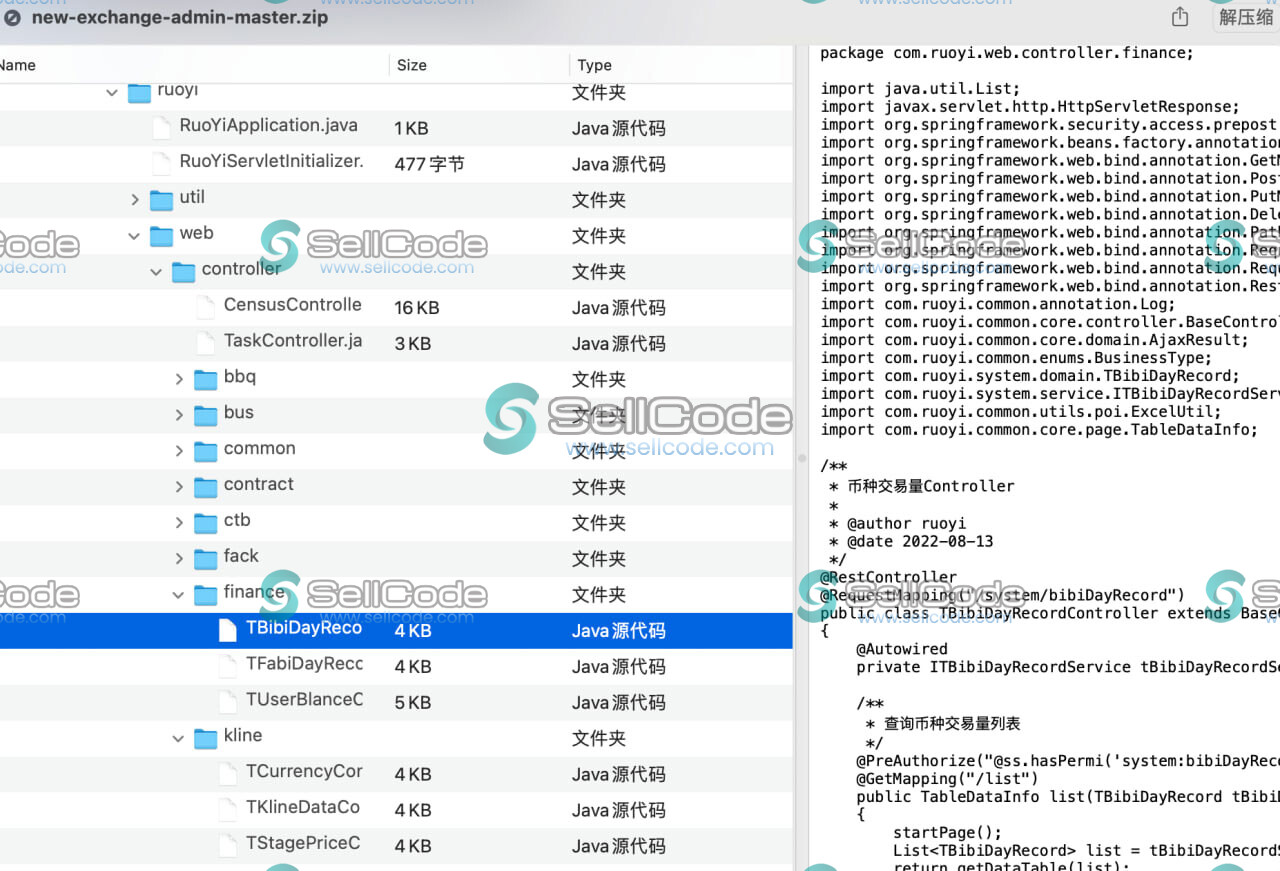Select the CensusController file icon
The height and width of the screenshot is (871, 1280).
(x=205, y=307)
